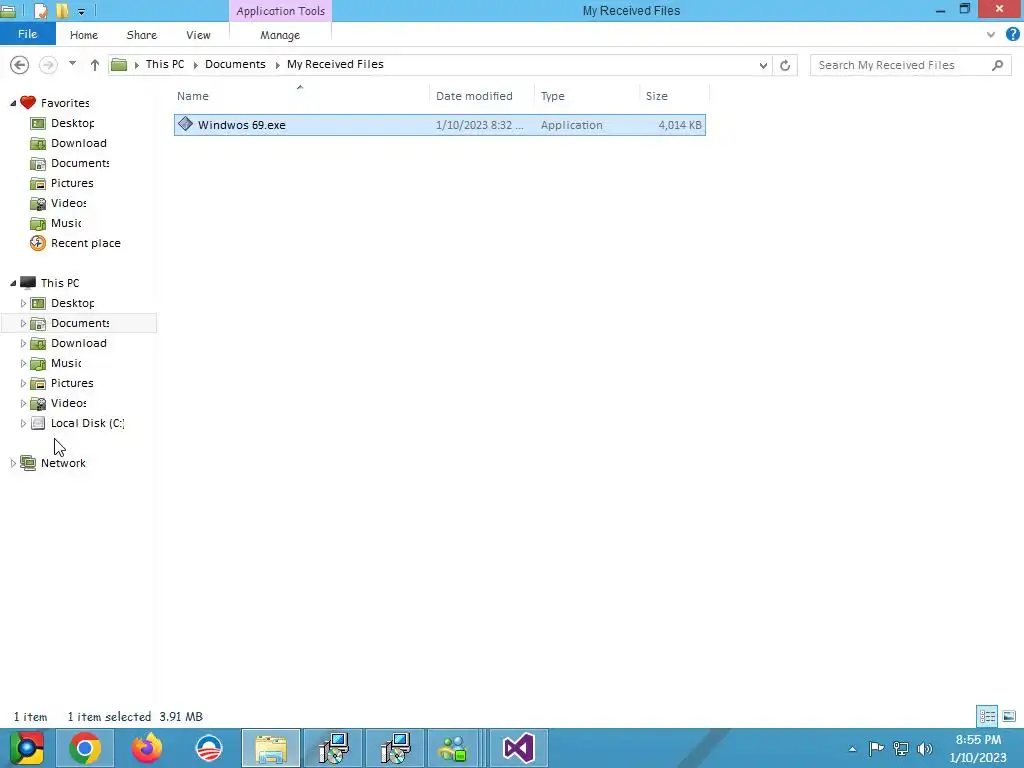Viewport: 1024px width, 768px height.
Task: Select the Windwos 69.exe file
Action: (x=440, y=125)
